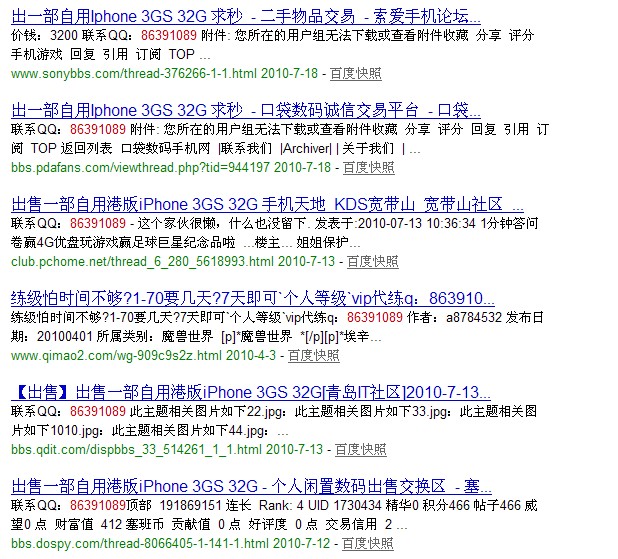This screenshot has width=618, height=559.
Task: Click the www.sonybbs.com/thread-376266-1-1.html URL text
Action: pyautogui.click(x=134, y=73)
